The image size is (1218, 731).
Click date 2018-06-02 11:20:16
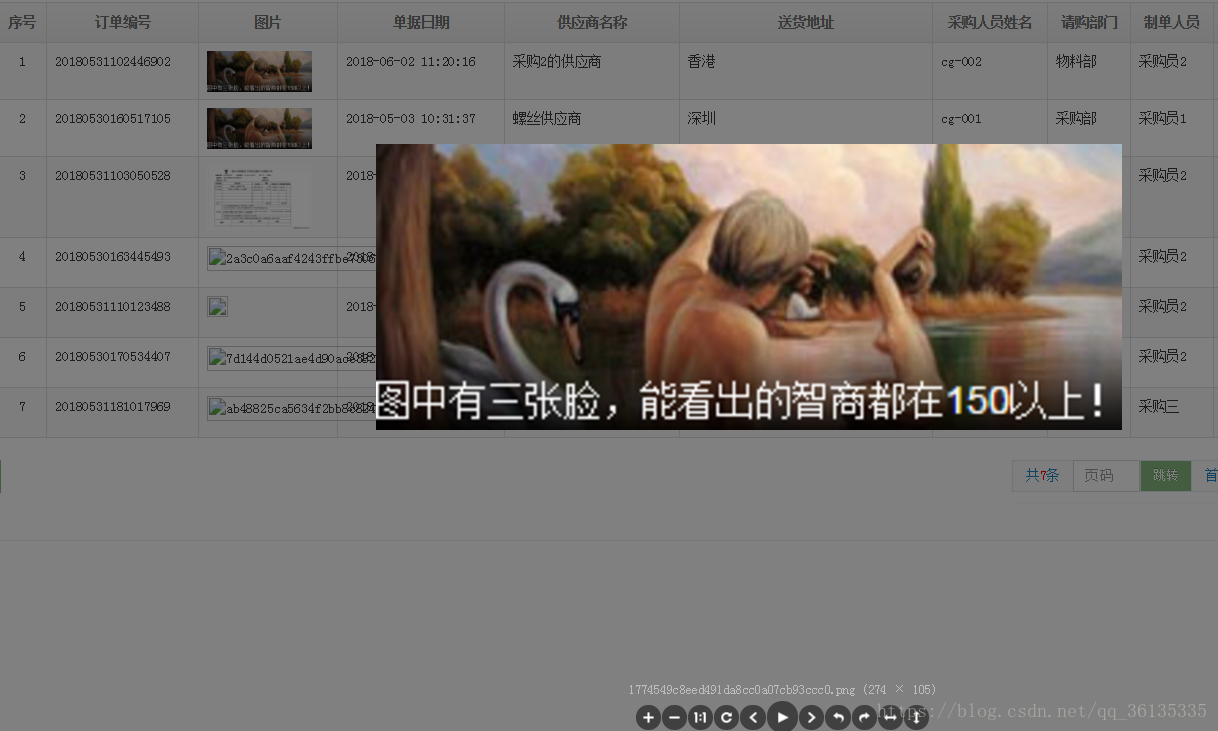point(411,62)
